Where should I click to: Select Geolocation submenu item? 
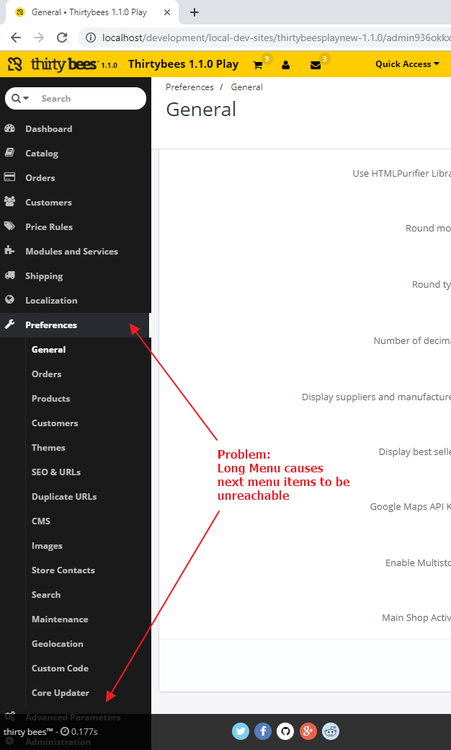pyautogui.click(x=57, y=643)
